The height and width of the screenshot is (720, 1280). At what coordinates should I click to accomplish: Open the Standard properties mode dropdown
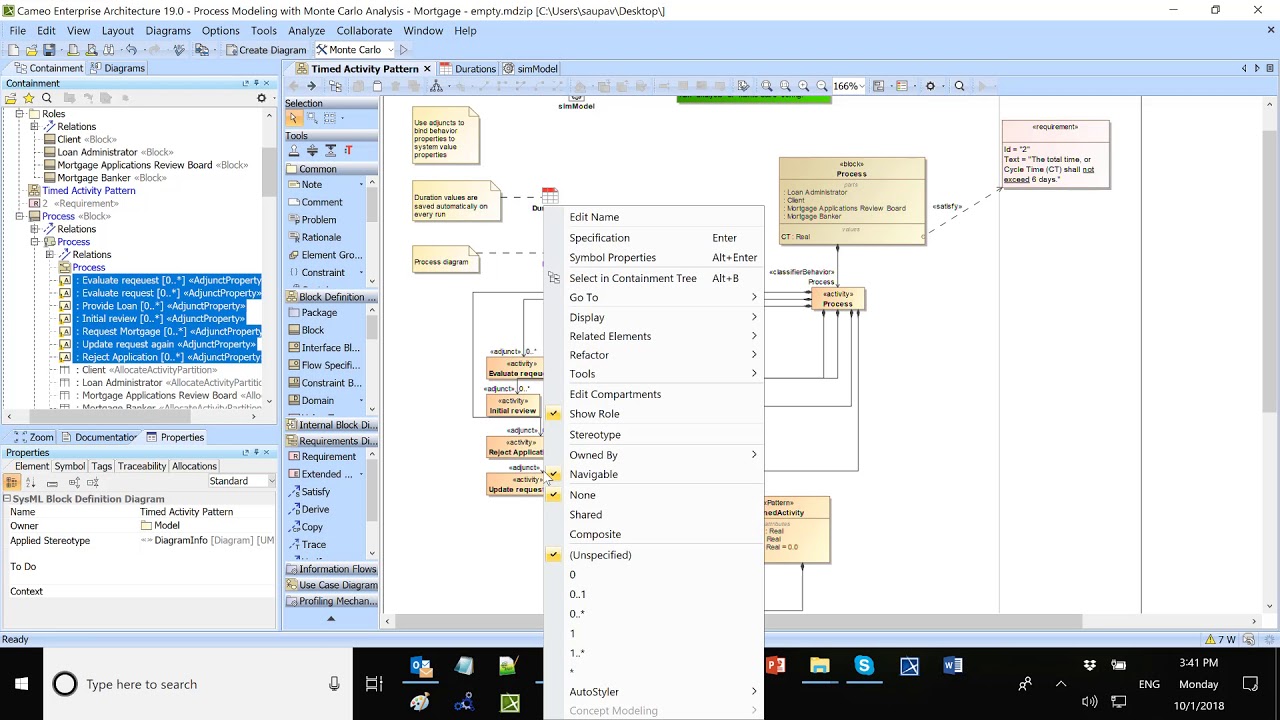point(271,482)
